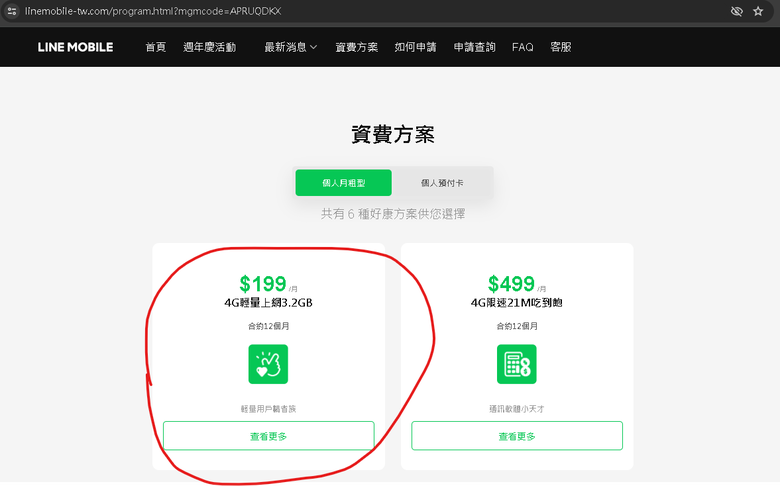Open 資費方案 menu item
Viewport: 780px width, 486px height.
coord(357,47)
